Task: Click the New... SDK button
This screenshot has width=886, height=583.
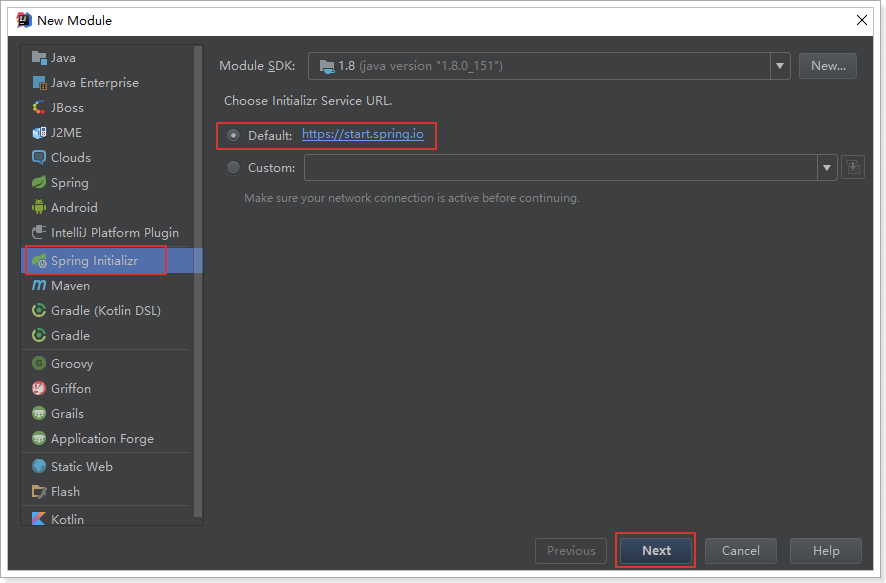Action: (828, 65)
